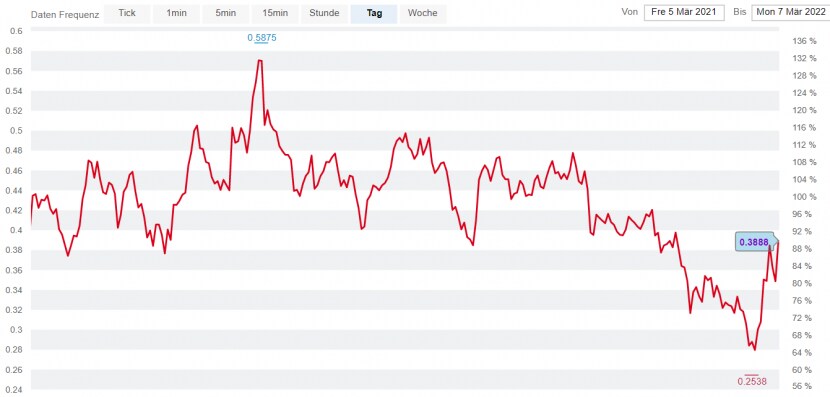Image resolution: width=830 pixels, height=397 pixels.
Task: Click the 0.6 left axis label
Action: [16, 31]
